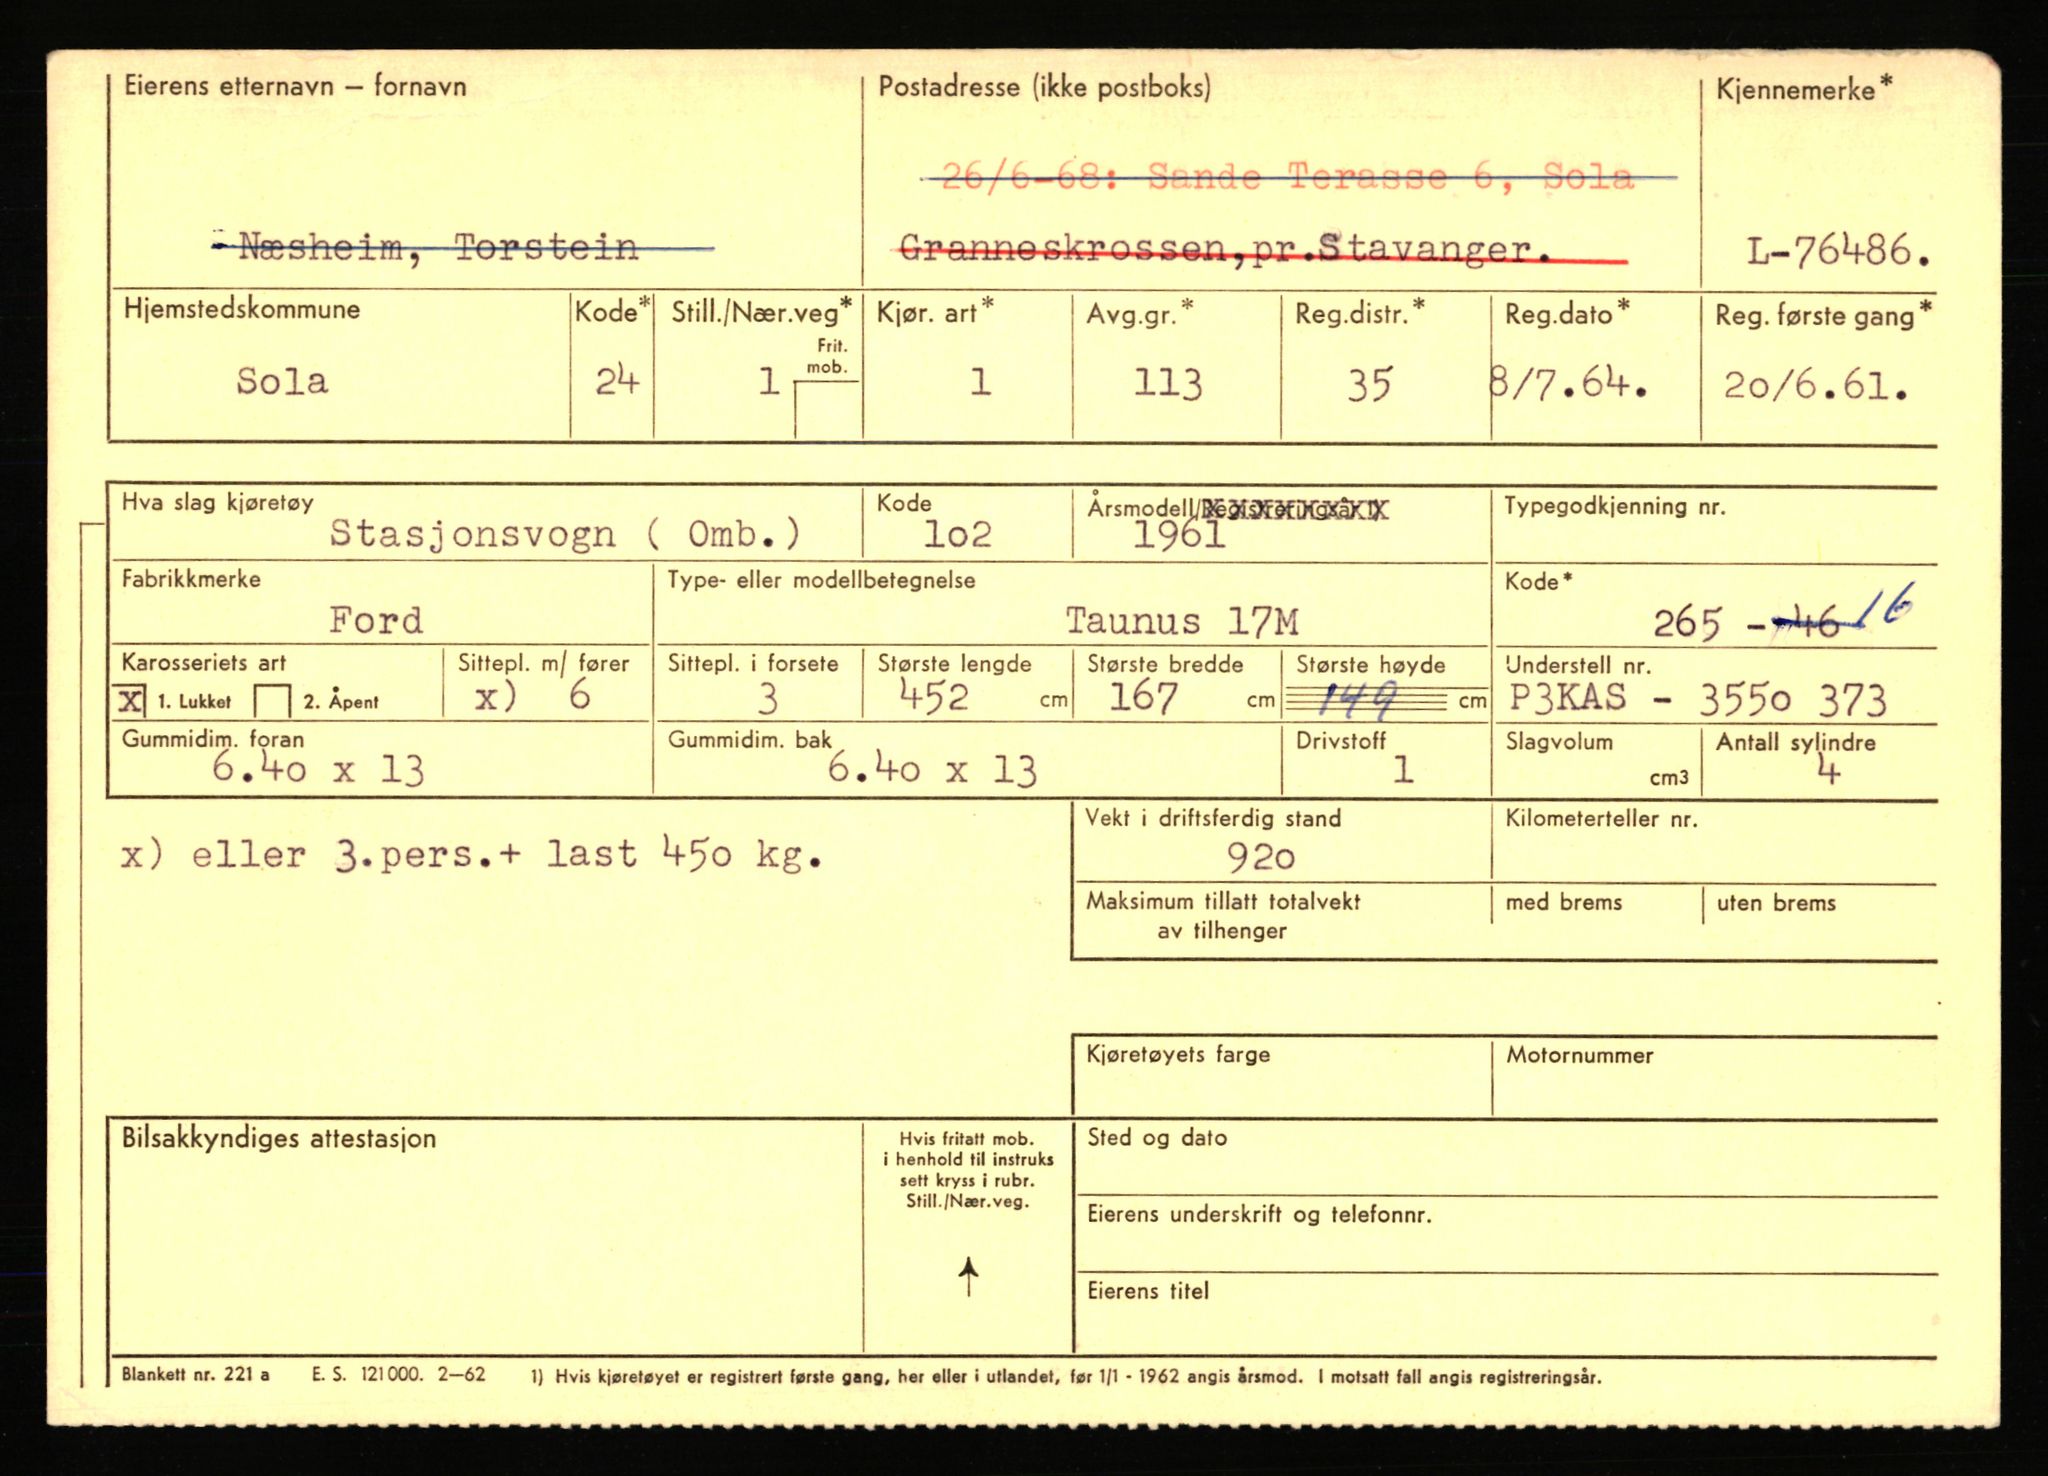The image size is (2048, 1476).
Task: Click the 'Bilsakkyndiges attestasjon' box
Action: coord(485,1237)
